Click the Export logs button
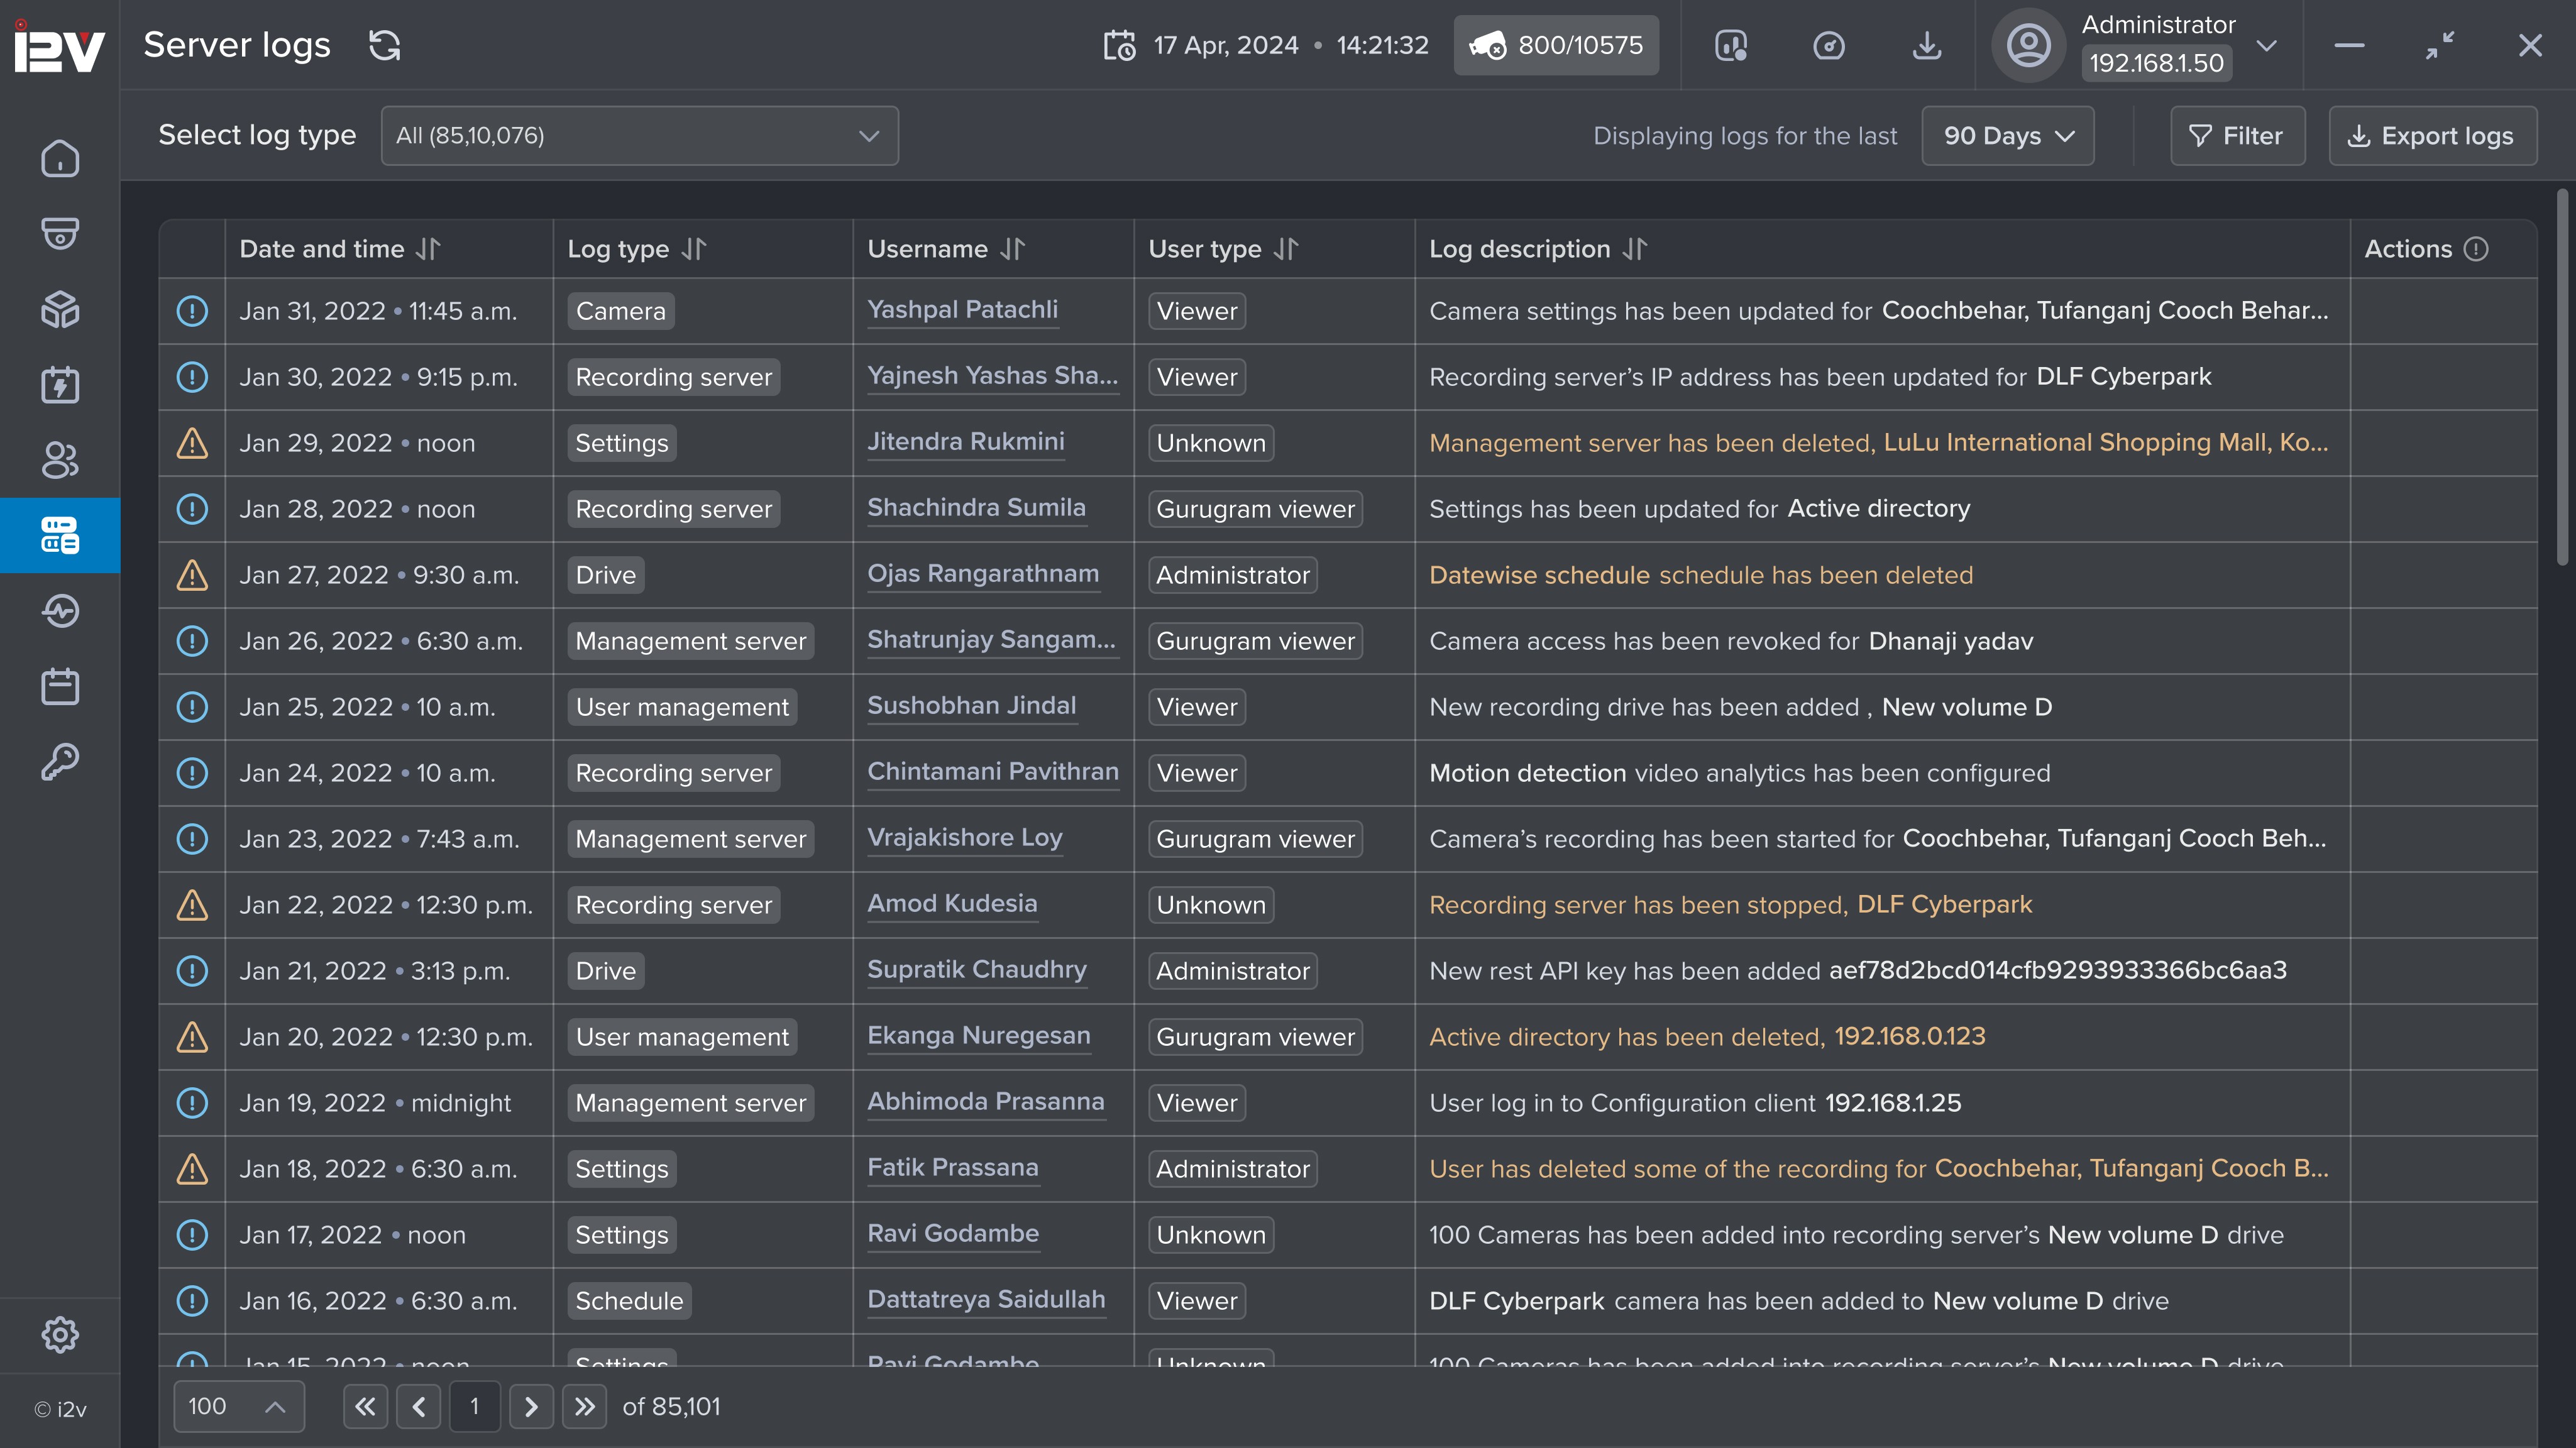Screen dimensions: 2576x1448 (2432, 135)
